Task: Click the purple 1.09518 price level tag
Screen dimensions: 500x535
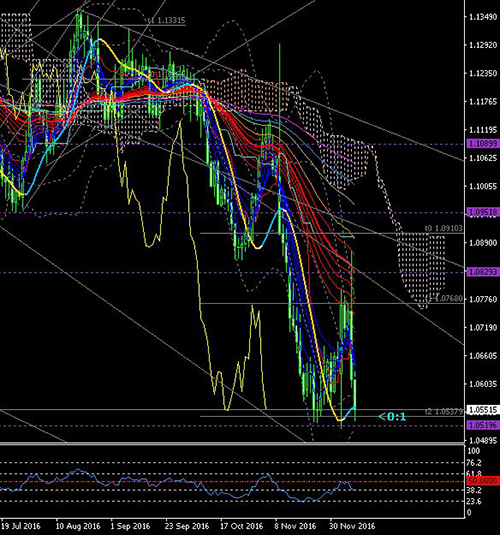Action: click(483, 212)
